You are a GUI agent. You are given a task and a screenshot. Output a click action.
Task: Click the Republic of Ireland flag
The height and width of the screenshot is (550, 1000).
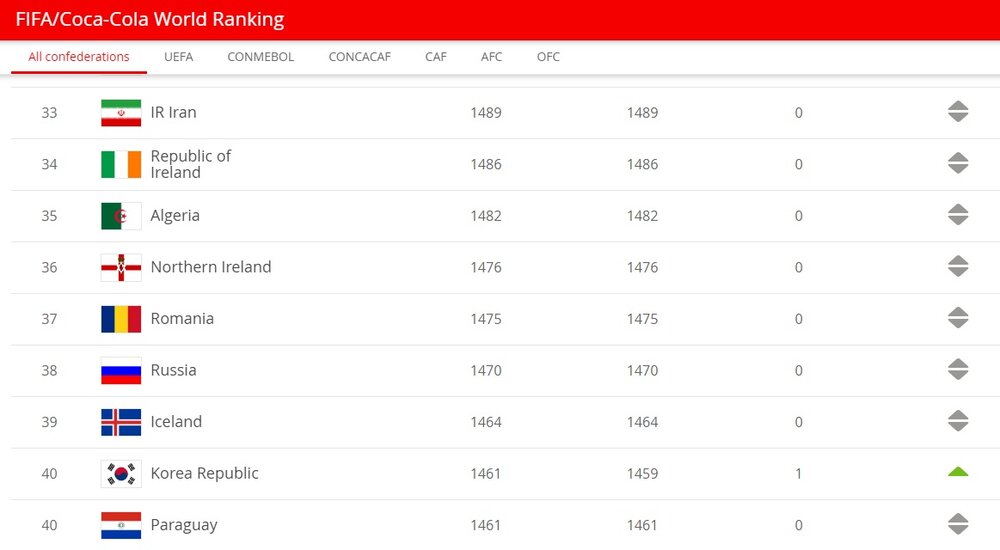[121, 165]
